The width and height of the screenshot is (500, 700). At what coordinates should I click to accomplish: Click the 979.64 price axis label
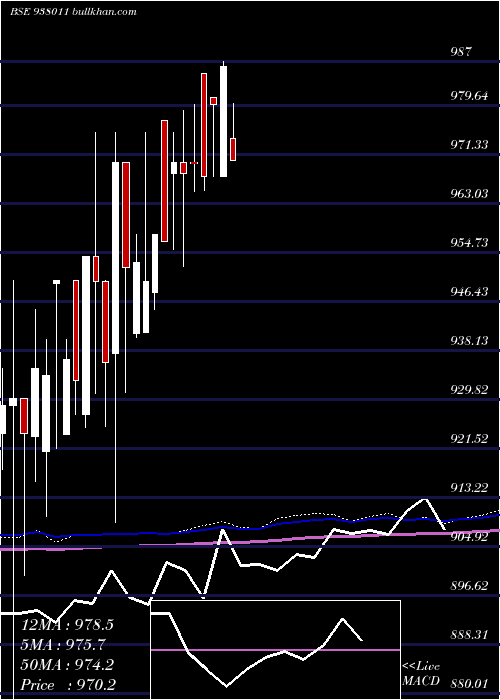(x=469, y=96)
